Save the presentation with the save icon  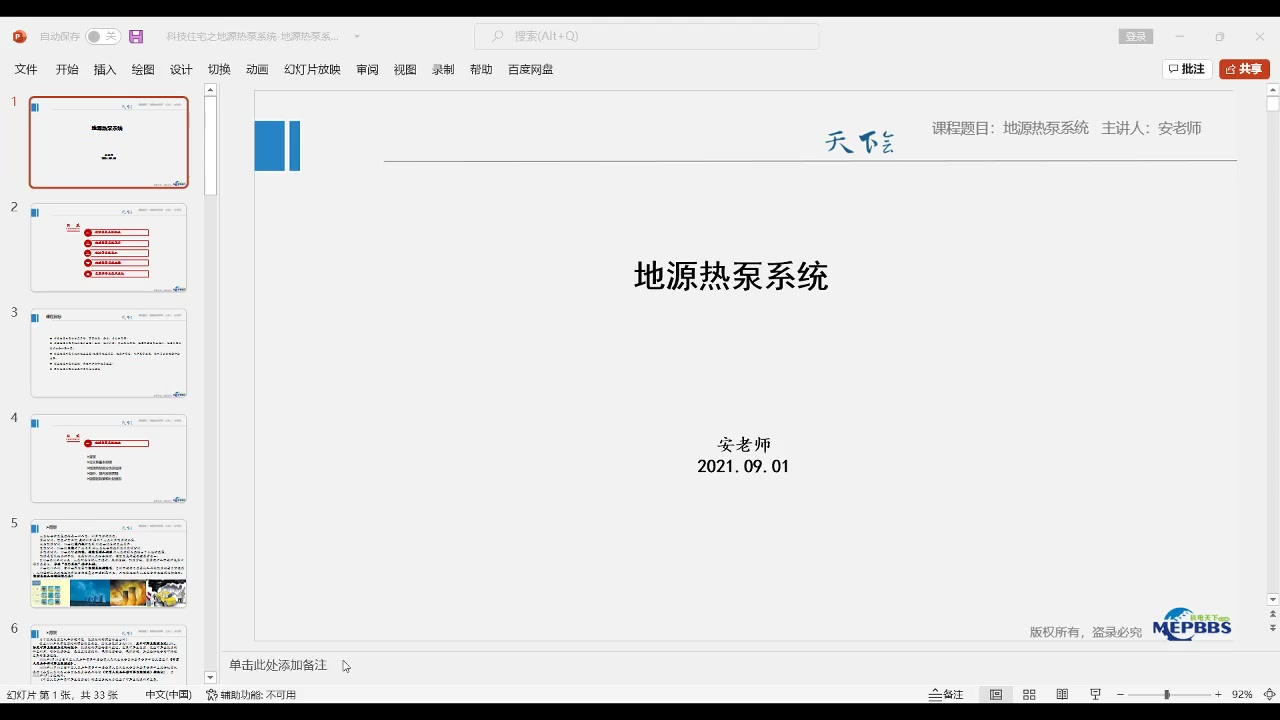coord(136,36)
